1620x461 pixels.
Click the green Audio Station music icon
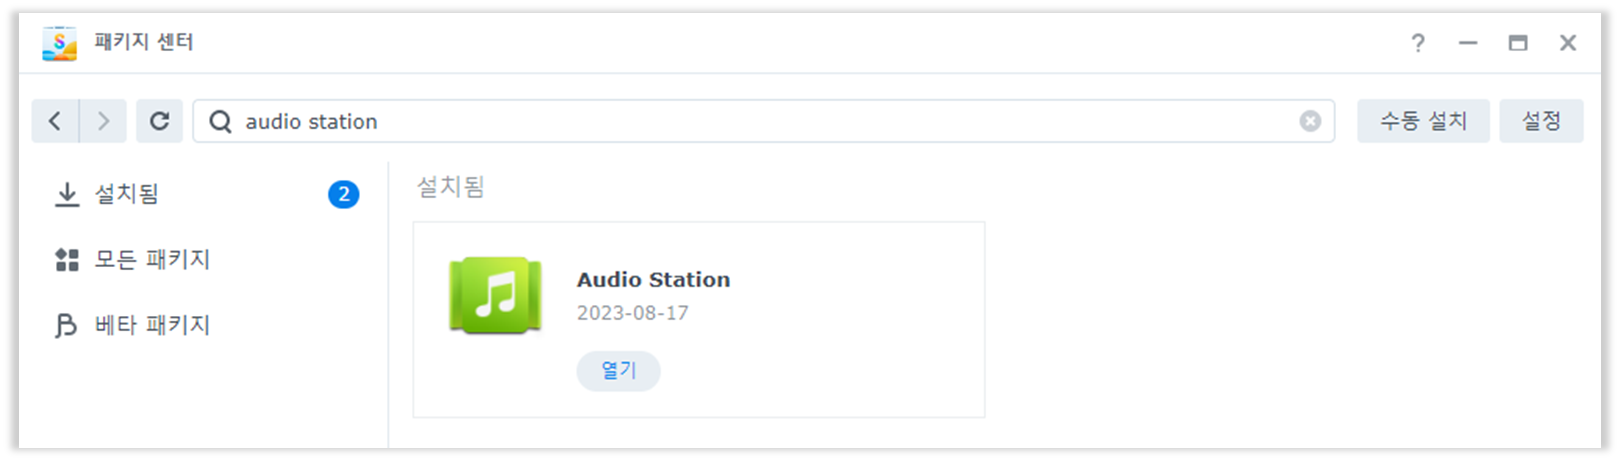click(x=495, y=295)
